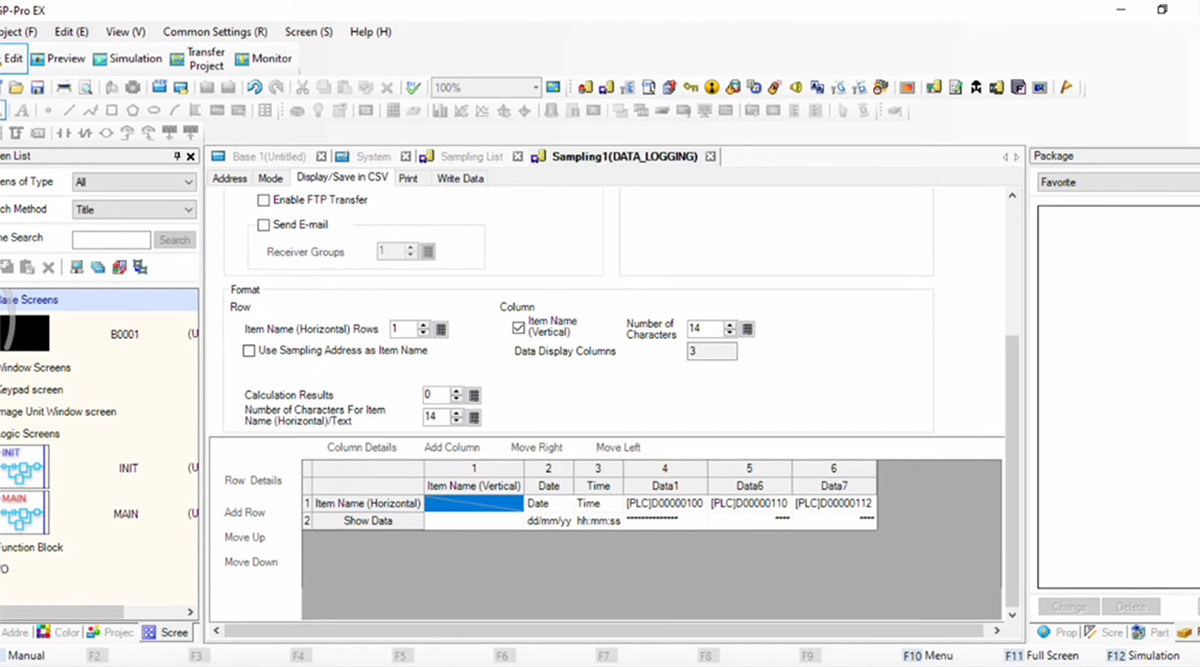Image resolution: width=1200 pixels, height=667 pixels.
Task: Click the Preview mode button
Action: 59,59
